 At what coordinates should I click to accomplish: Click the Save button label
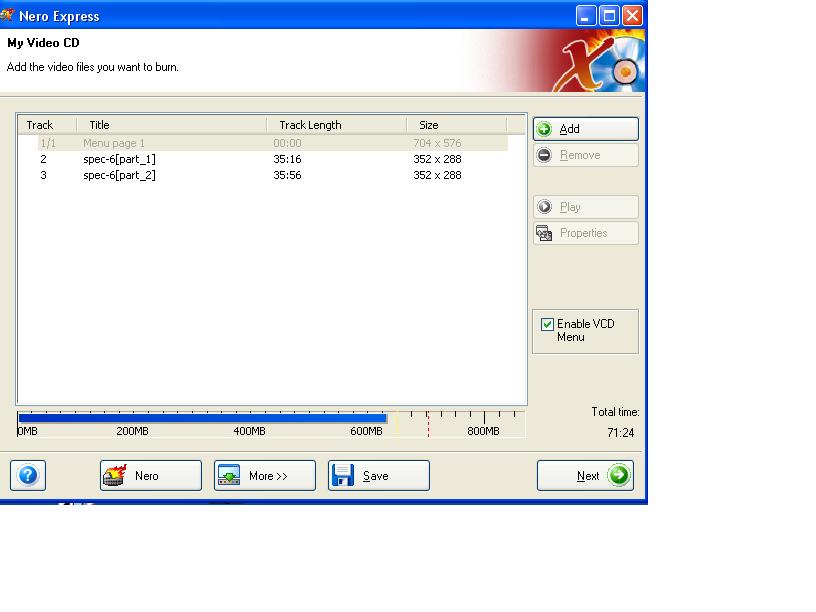376,476
